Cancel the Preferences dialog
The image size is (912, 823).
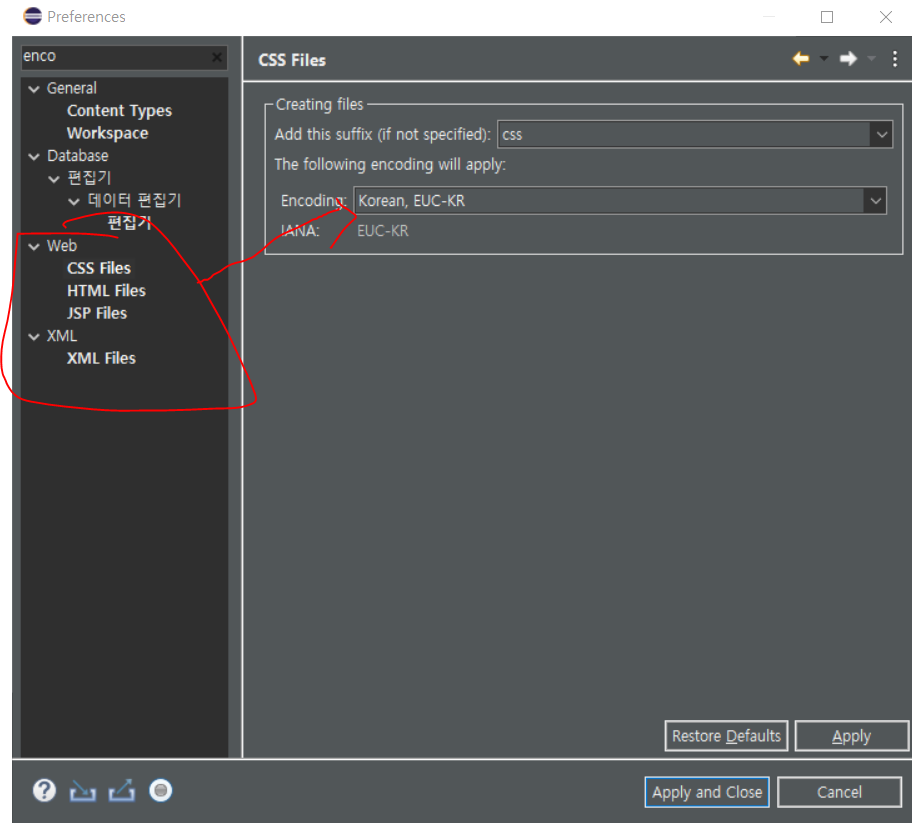click(x=839, y=792)
